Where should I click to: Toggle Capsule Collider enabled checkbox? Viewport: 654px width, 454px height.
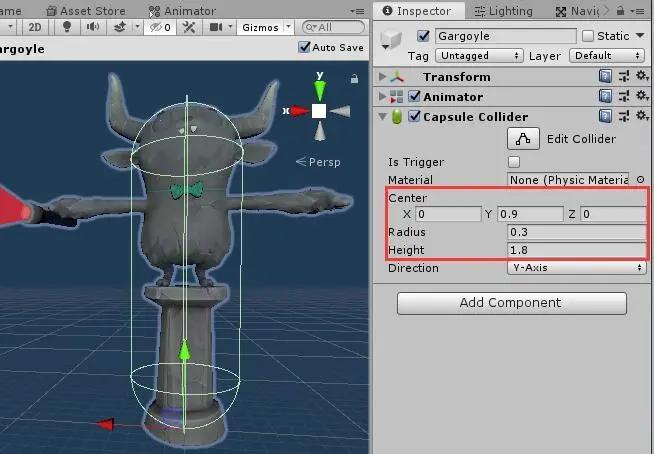click(414, 116)
